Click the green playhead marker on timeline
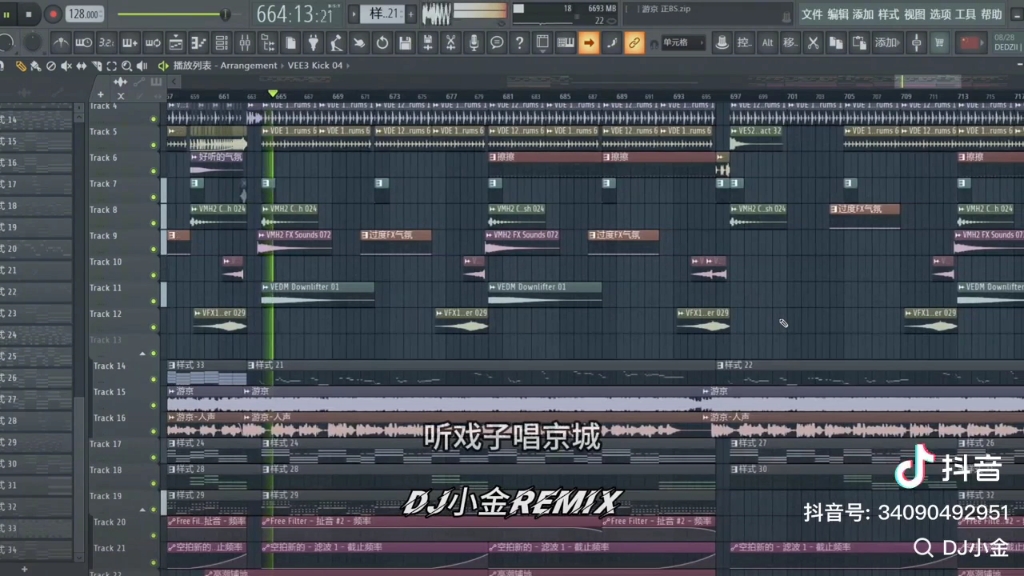Viewport: 1024px width, 576px height. click(x=273, y=94)
